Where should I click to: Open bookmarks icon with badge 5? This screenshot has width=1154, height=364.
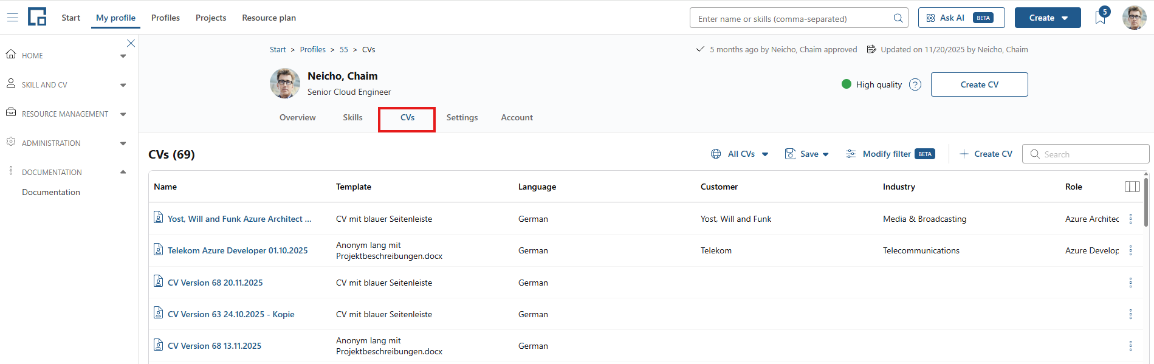coord(1100,17)
